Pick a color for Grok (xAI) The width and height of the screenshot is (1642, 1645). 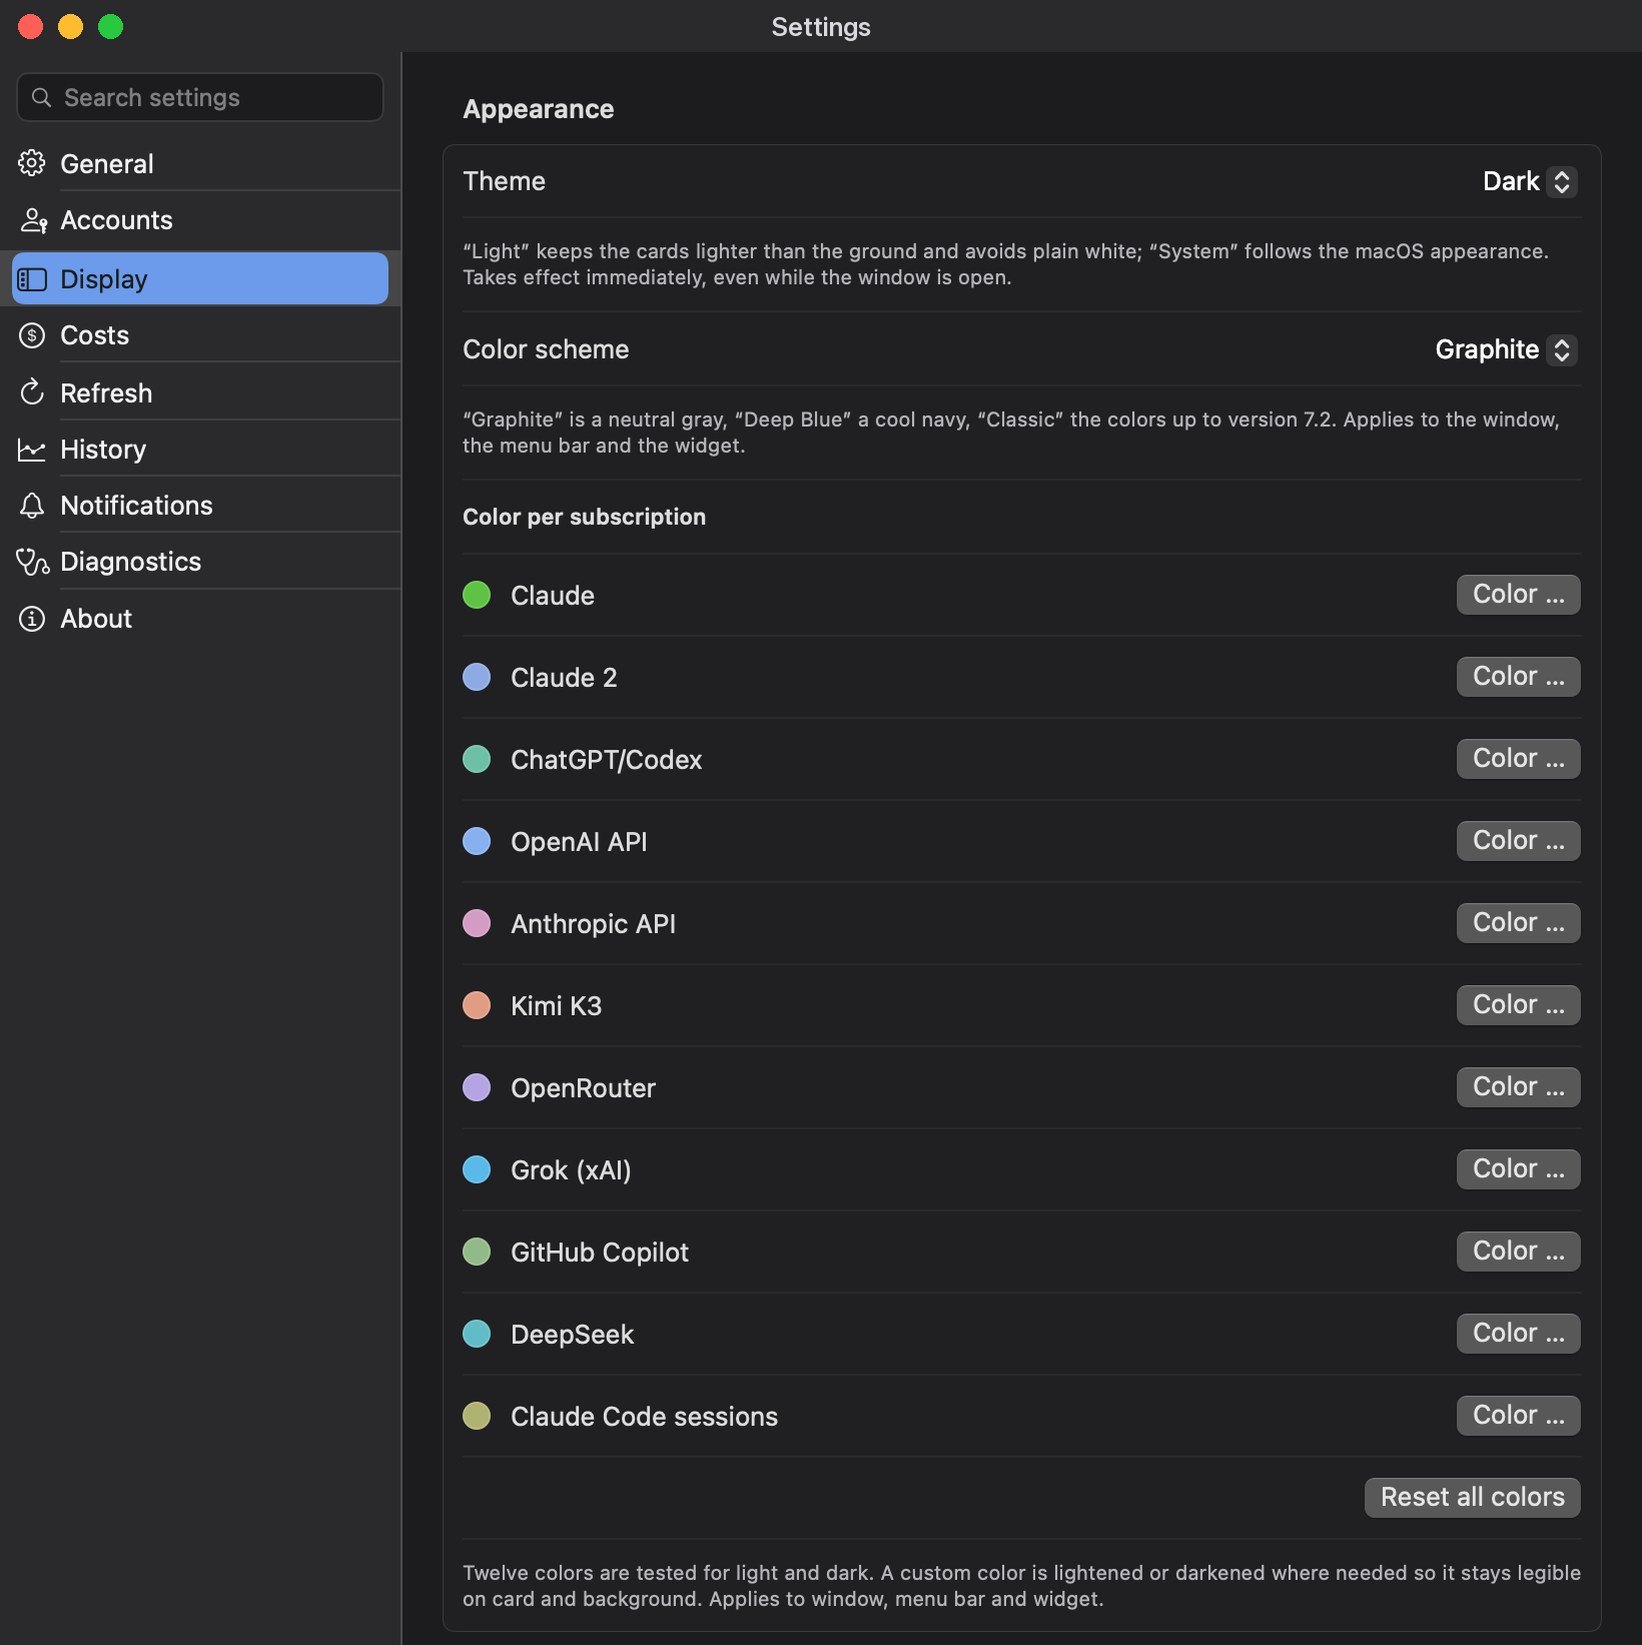1518,1168
